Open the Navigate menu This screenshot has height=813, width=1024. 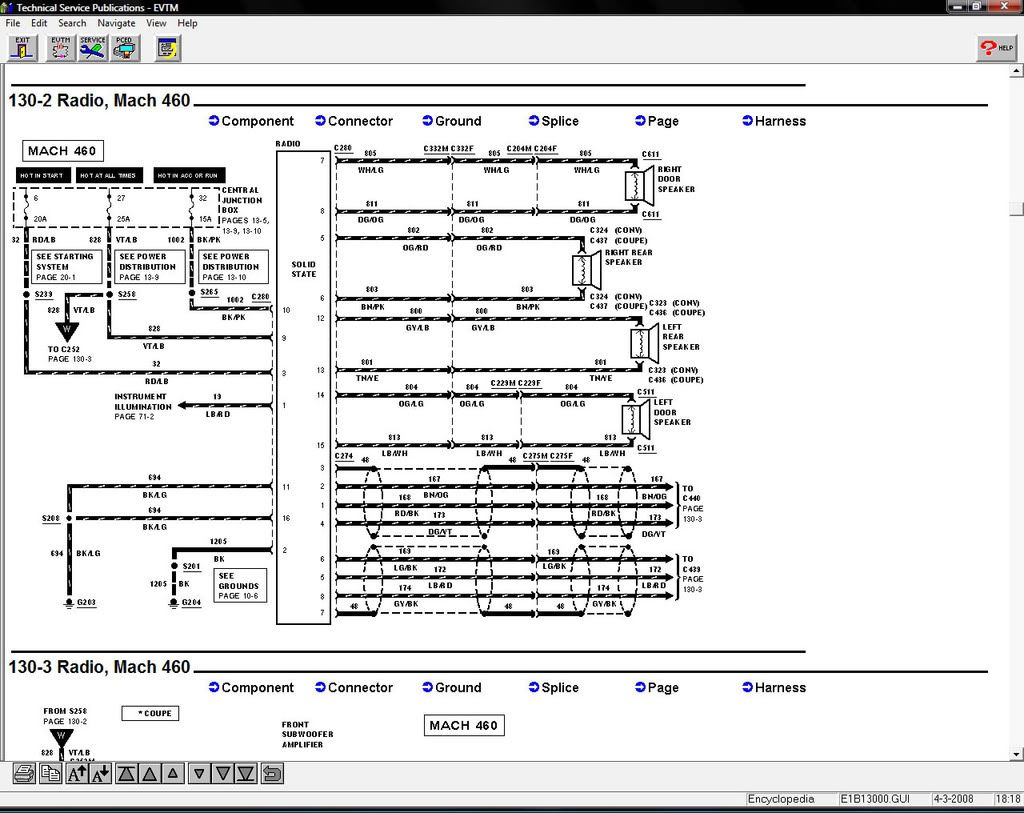(116, 23)
